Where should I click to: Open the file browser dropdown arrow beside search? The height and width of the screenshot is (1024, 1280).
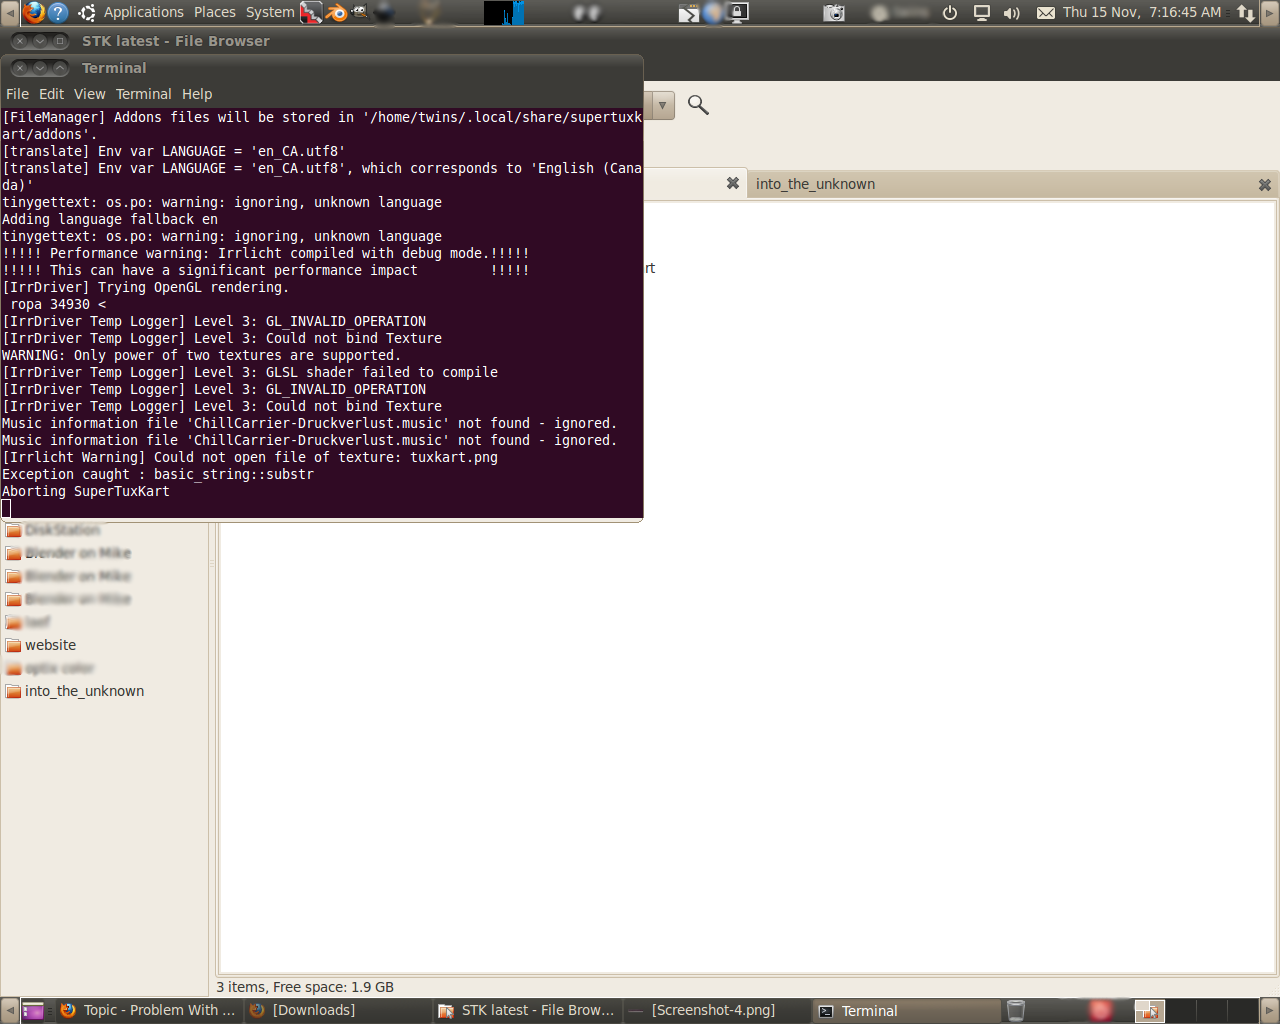tap(662, 105)
